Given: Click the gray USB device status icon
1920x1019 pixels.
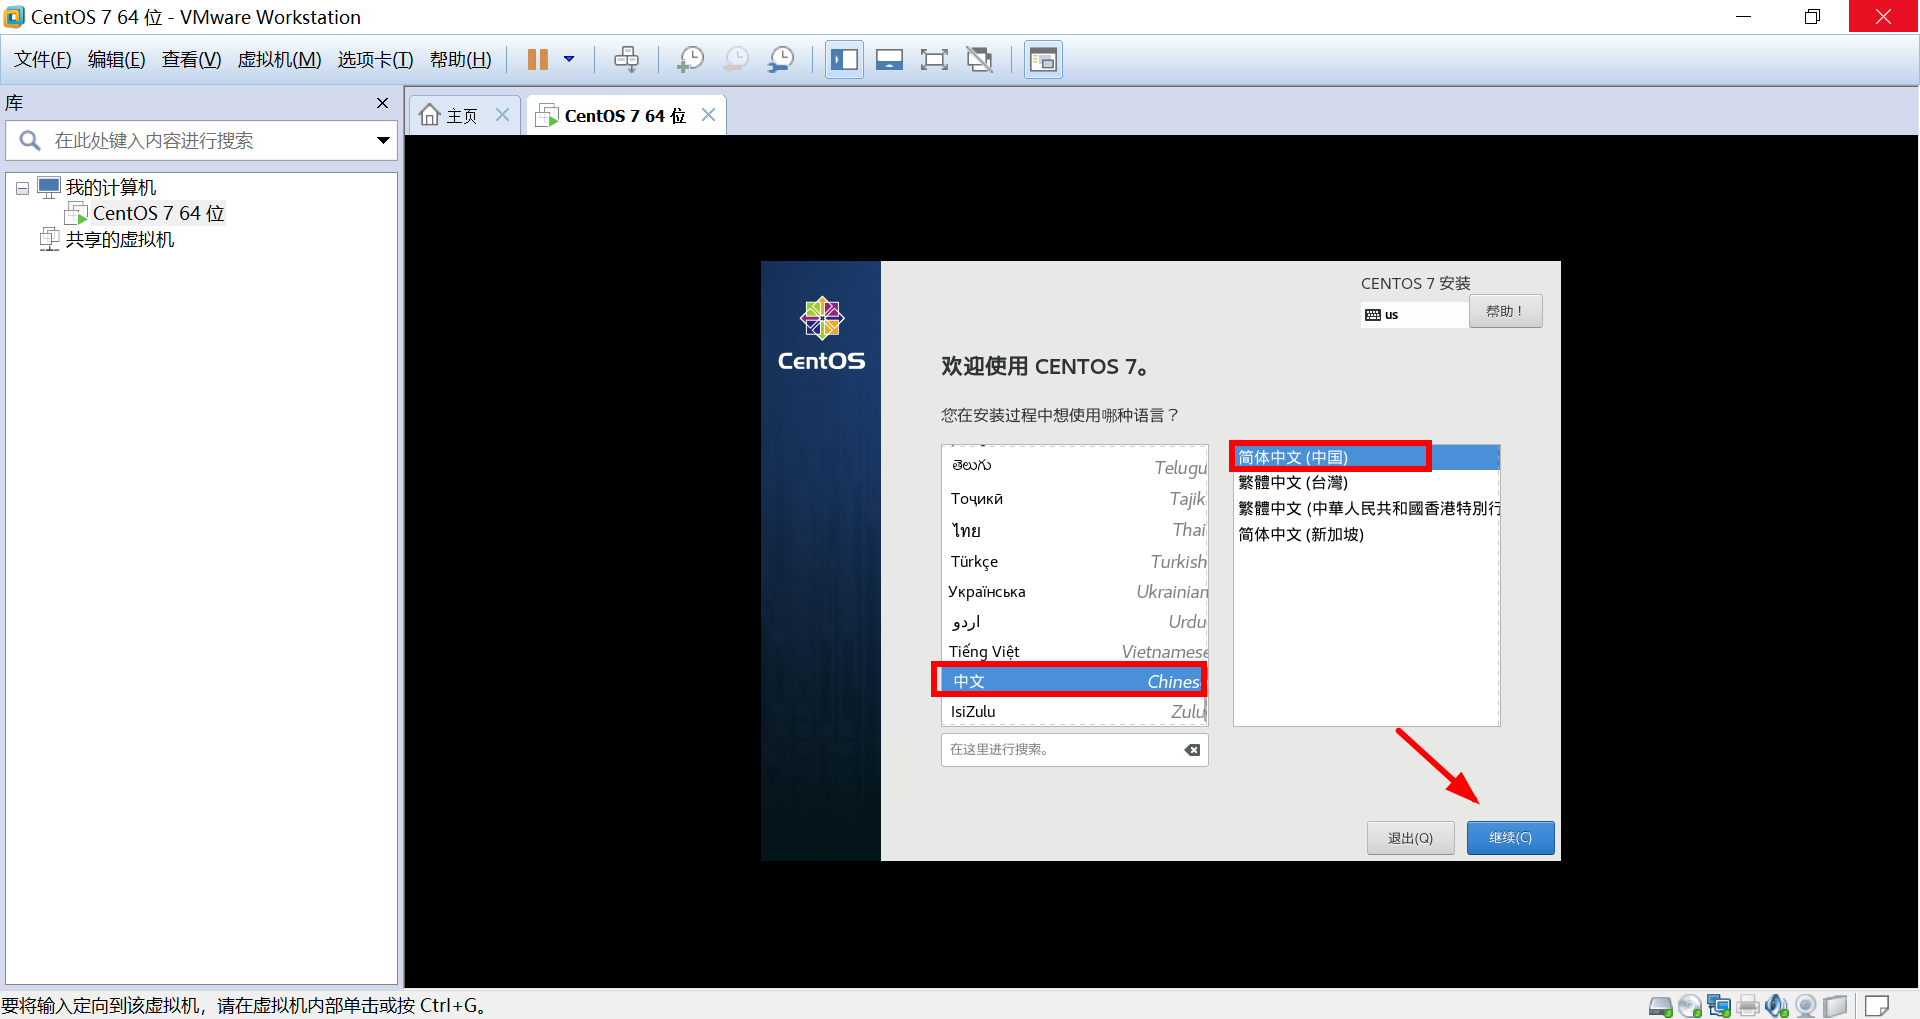Looking at the screenshot, I should (x=1835, y=1006).
